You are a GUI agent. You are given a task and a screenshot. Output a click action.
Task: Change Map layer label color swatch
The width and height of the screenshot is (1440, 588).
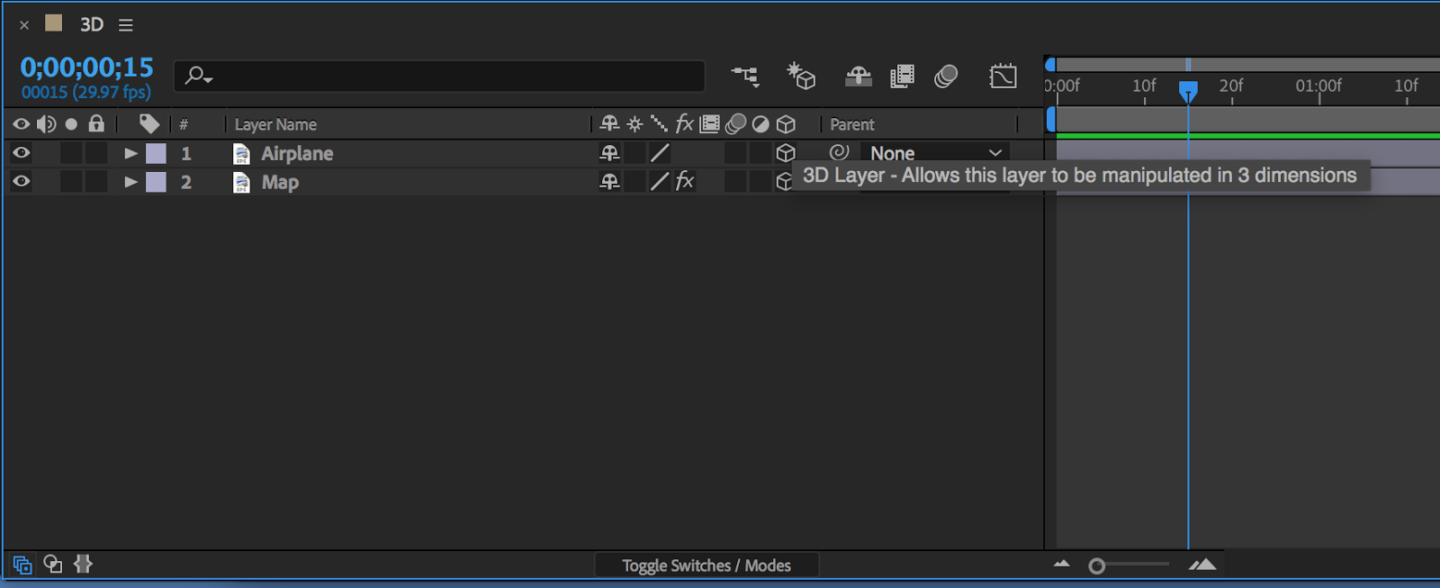(156, 182)
